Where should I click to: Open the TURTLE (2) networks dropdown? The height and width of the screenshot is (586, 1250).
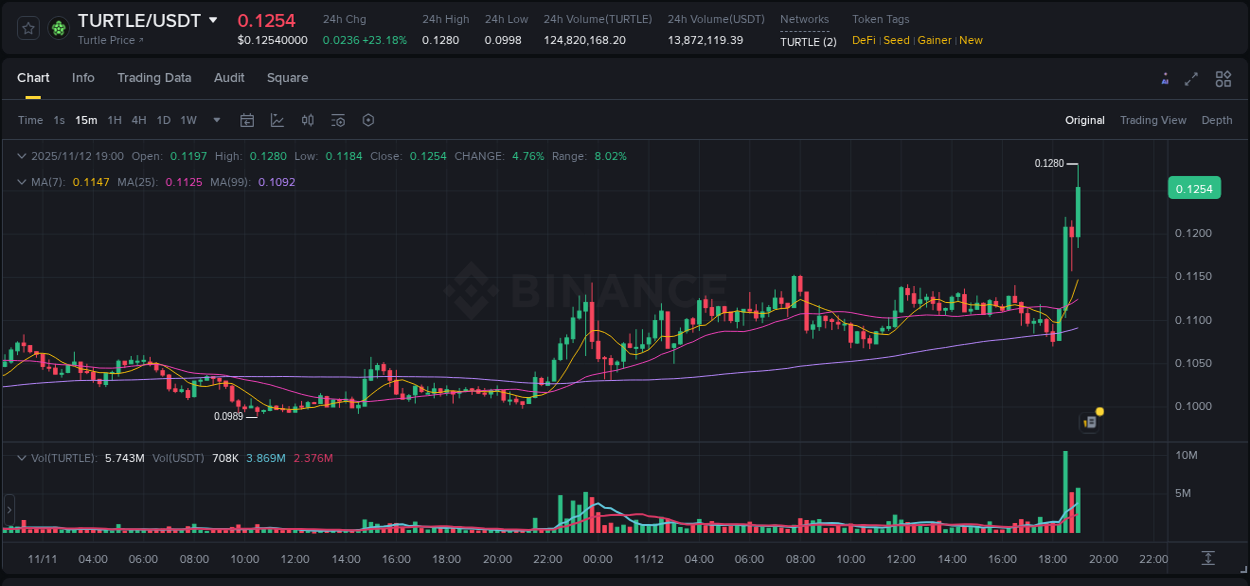[x=808, y=42]
